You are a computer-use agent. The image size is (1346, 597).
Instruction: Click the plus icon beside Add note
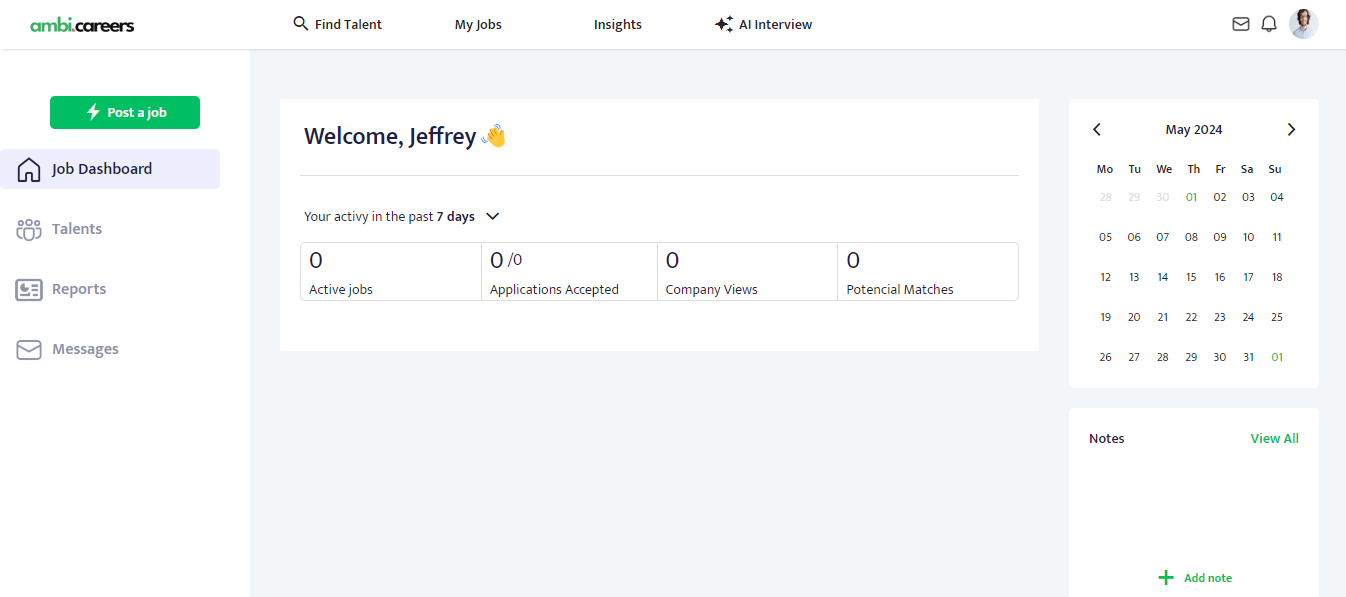coord(1165,578)
